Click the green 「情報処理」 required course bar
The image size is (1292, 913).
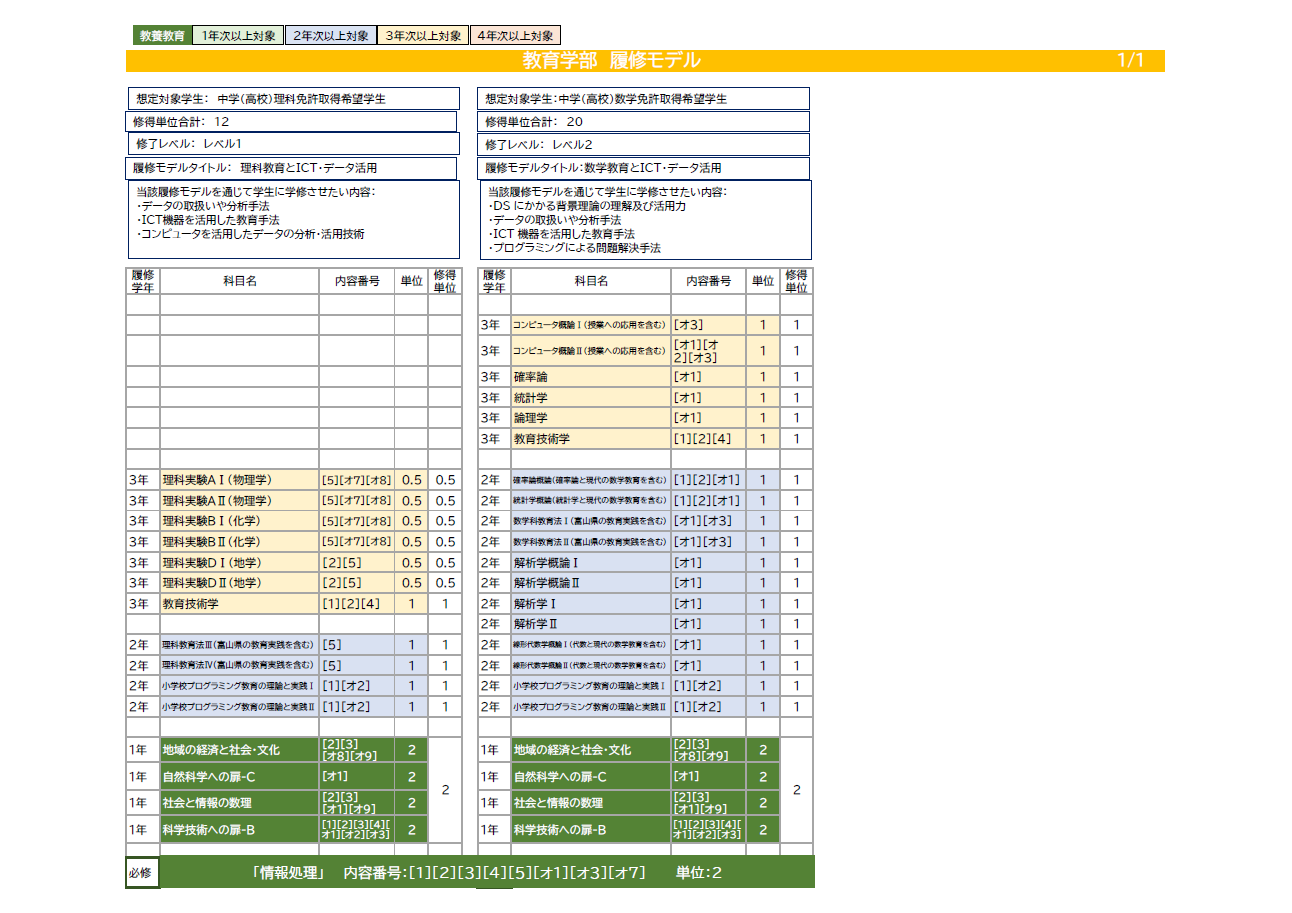(487, 873)
